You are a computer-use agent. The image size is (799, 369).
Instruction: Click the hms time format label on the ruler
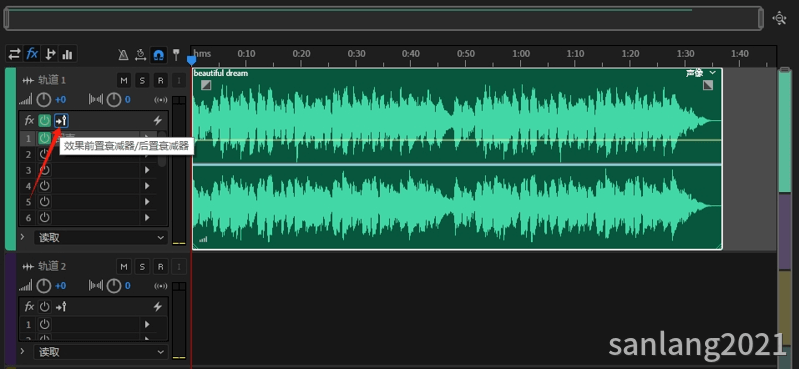tap(203, 54)
